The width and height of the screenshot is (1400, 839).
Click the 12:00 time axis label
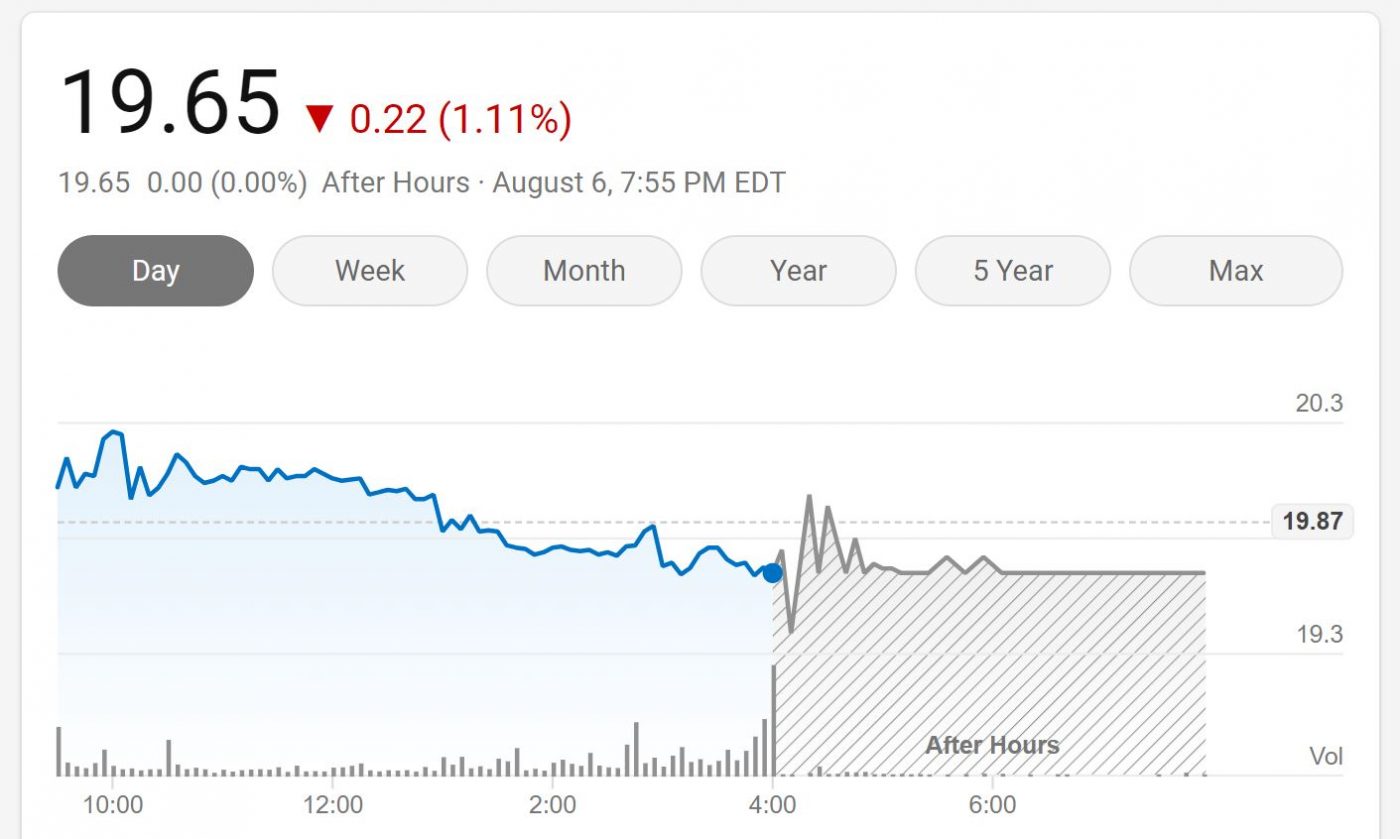click(x=332, y=805)
